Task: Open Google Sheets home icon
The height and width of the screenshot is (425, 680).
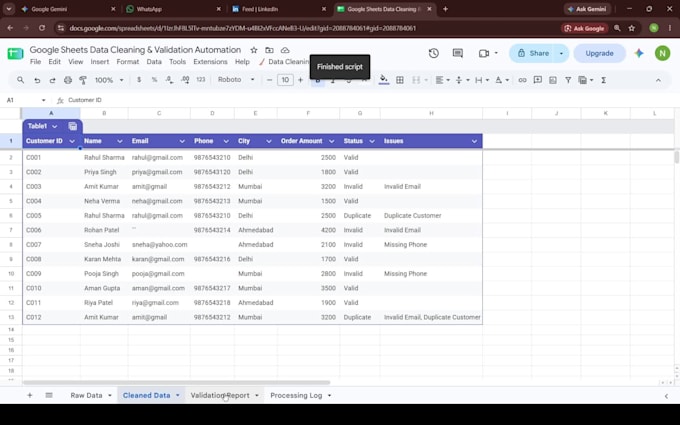Action: pos(15,54)
